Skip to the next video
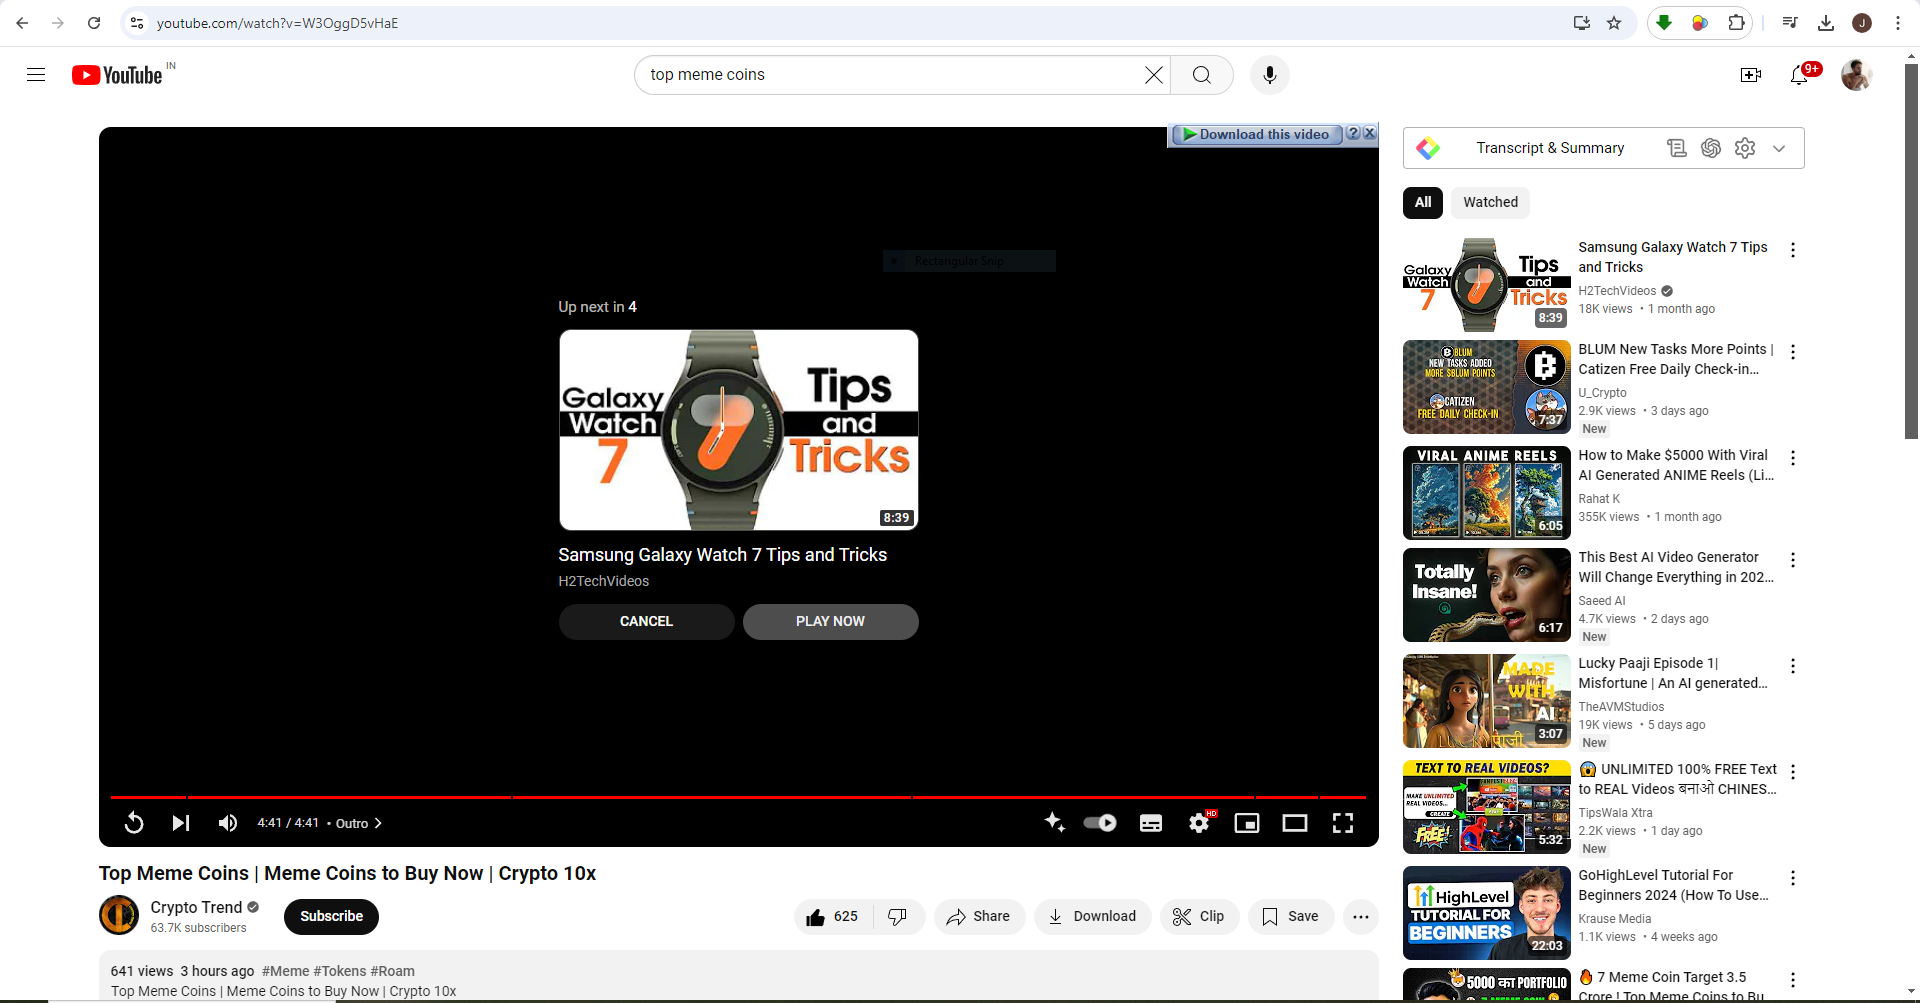This screenshot has height=1003, width=1920. [181, 823]
